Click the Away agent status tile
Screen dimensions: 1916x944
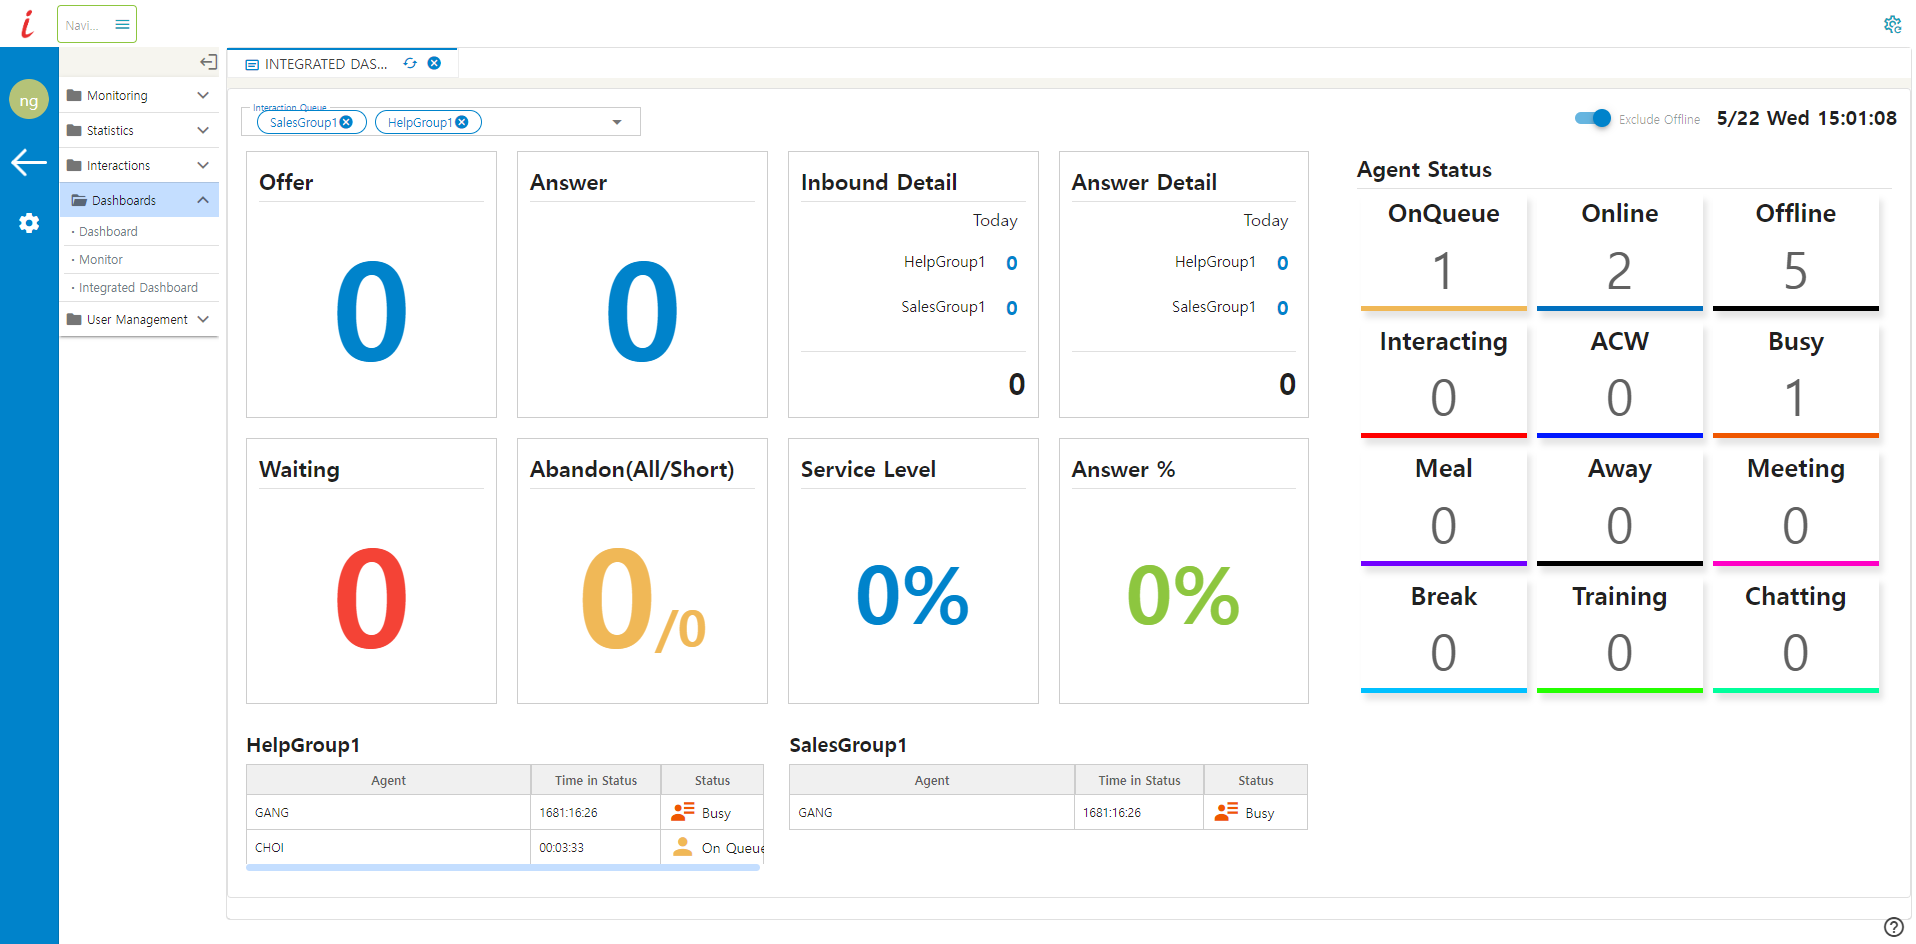[1619, 508]
